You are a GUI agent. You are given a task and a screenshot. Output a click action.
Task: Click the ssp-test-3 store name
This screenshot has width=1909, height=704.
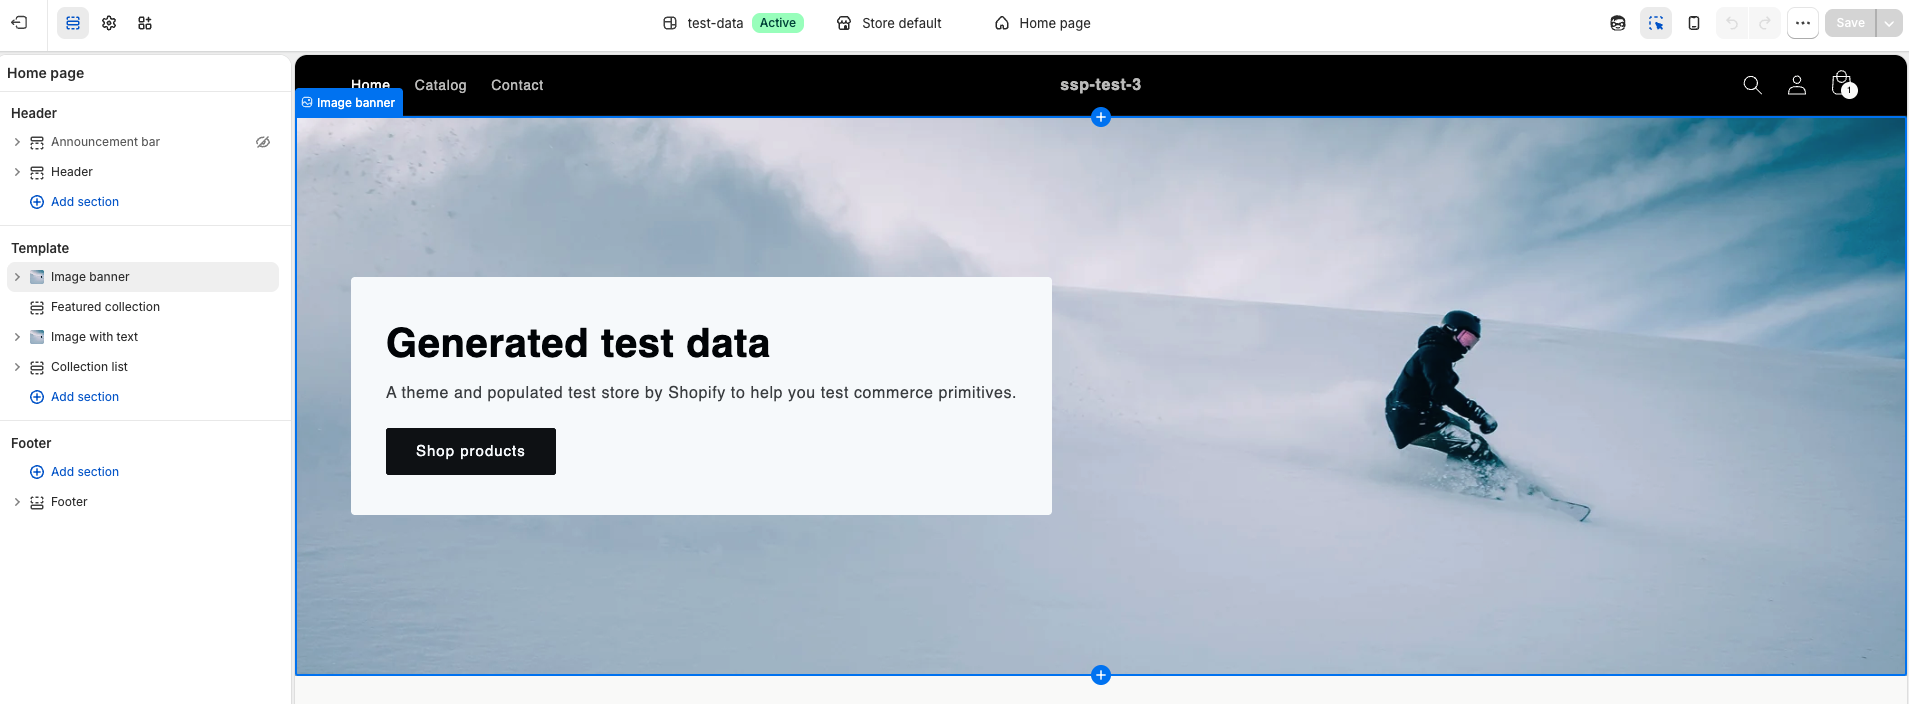point(1100,85)
